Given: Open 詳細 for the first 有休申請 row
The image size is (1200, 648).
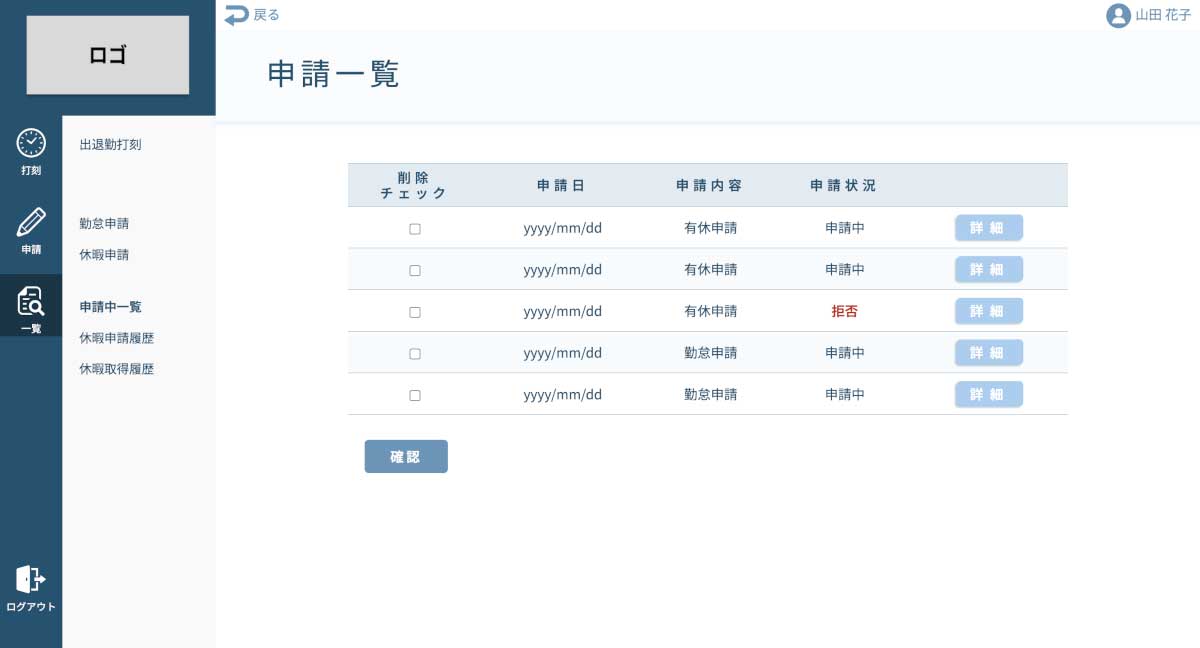Looking at the screenshot, I should click(988, 228).
